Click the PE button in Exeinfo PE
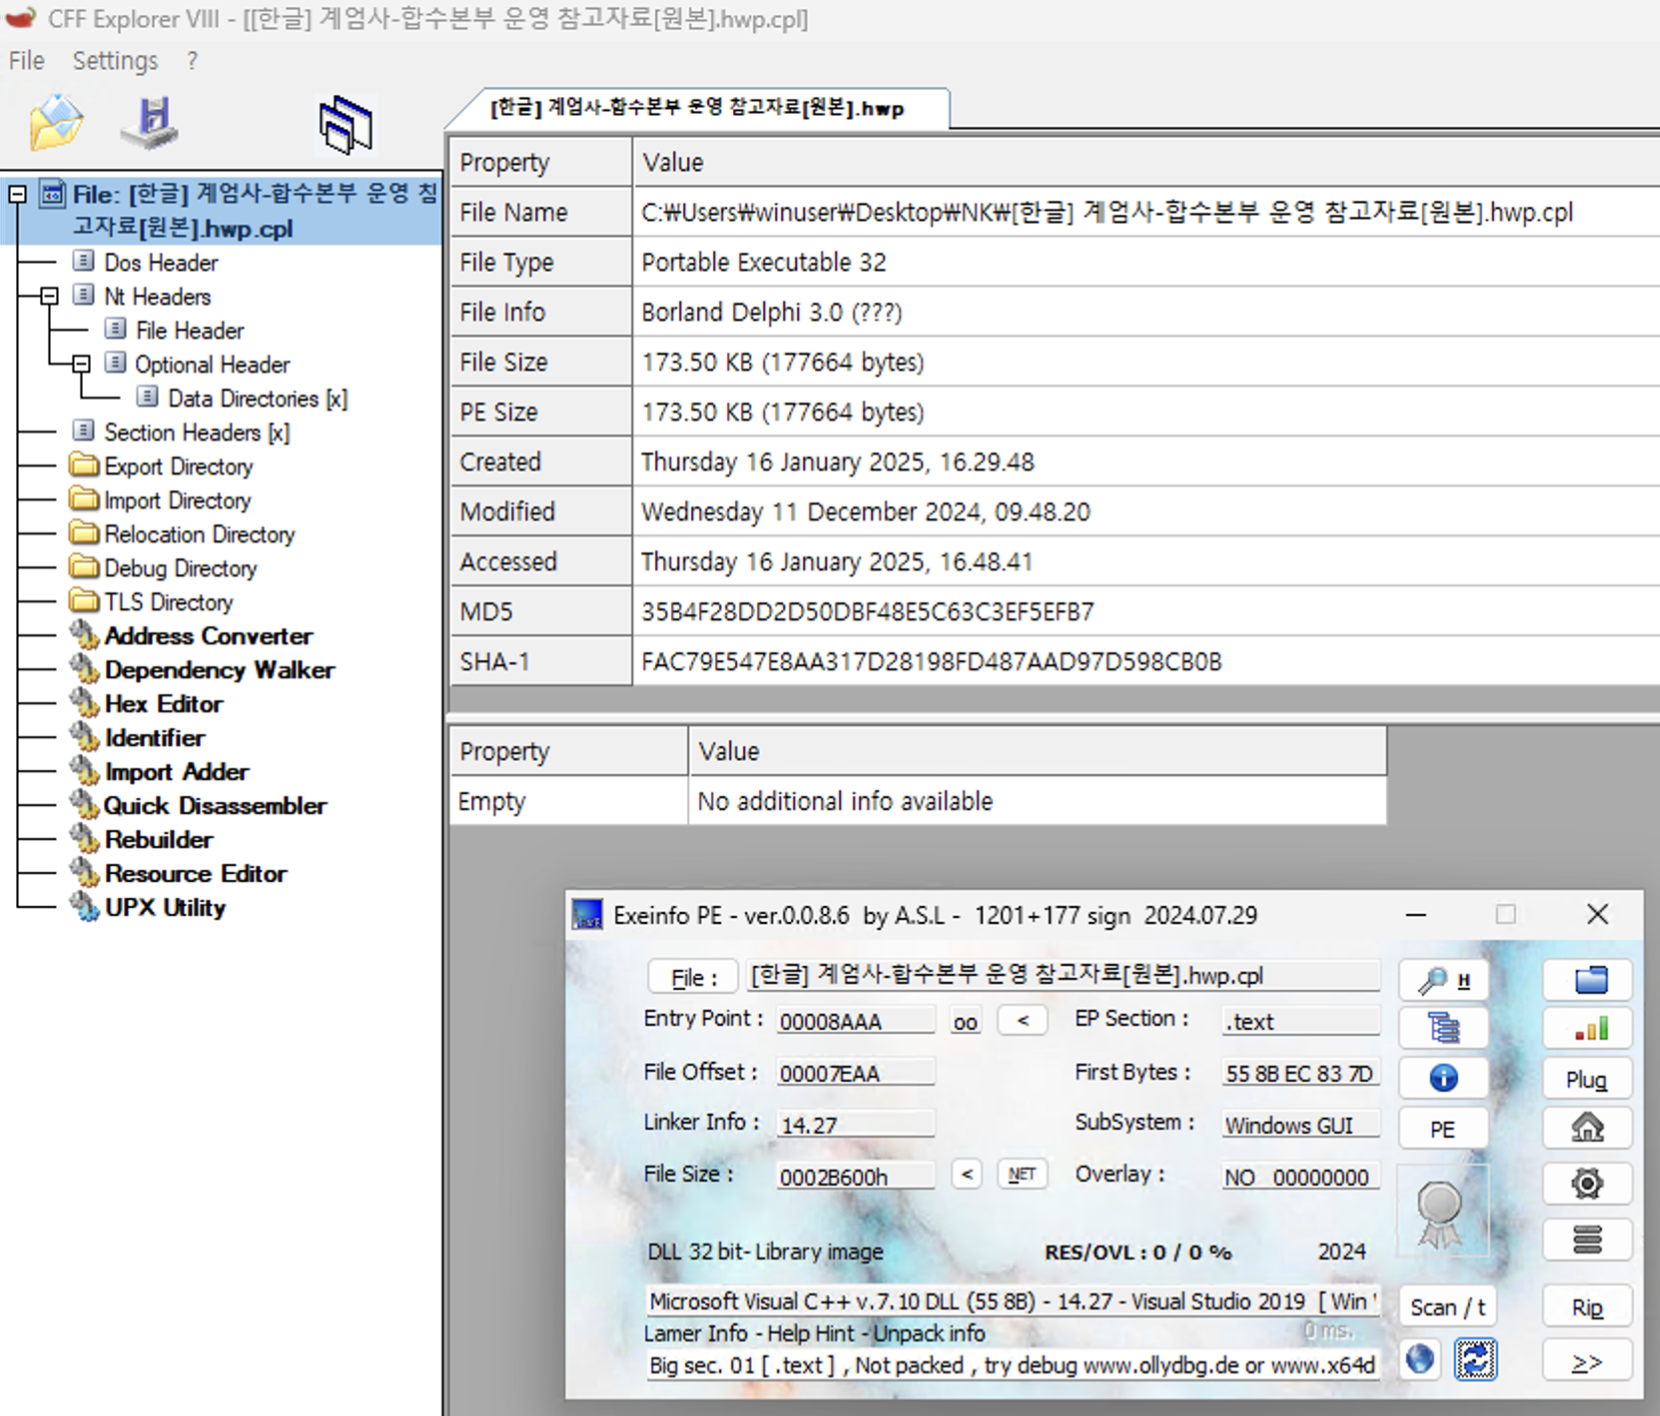The height and width of the screenshot is (1416, 1660). [x=1443, y=1129]
